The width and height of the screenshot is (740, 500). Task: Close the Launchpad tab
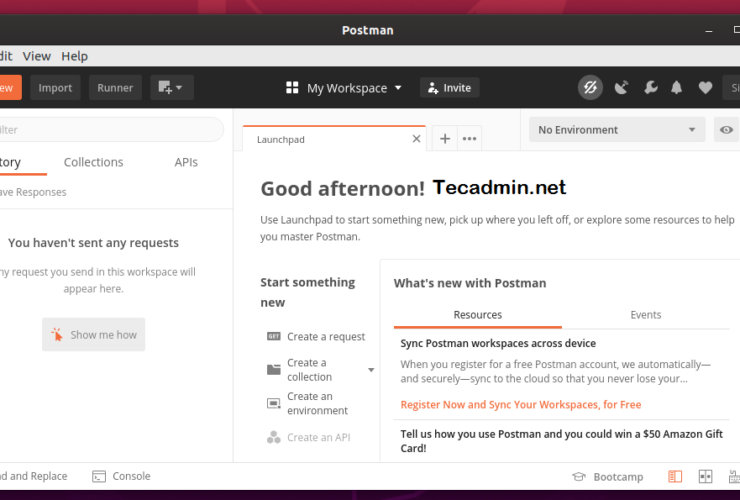click(417, 139)
